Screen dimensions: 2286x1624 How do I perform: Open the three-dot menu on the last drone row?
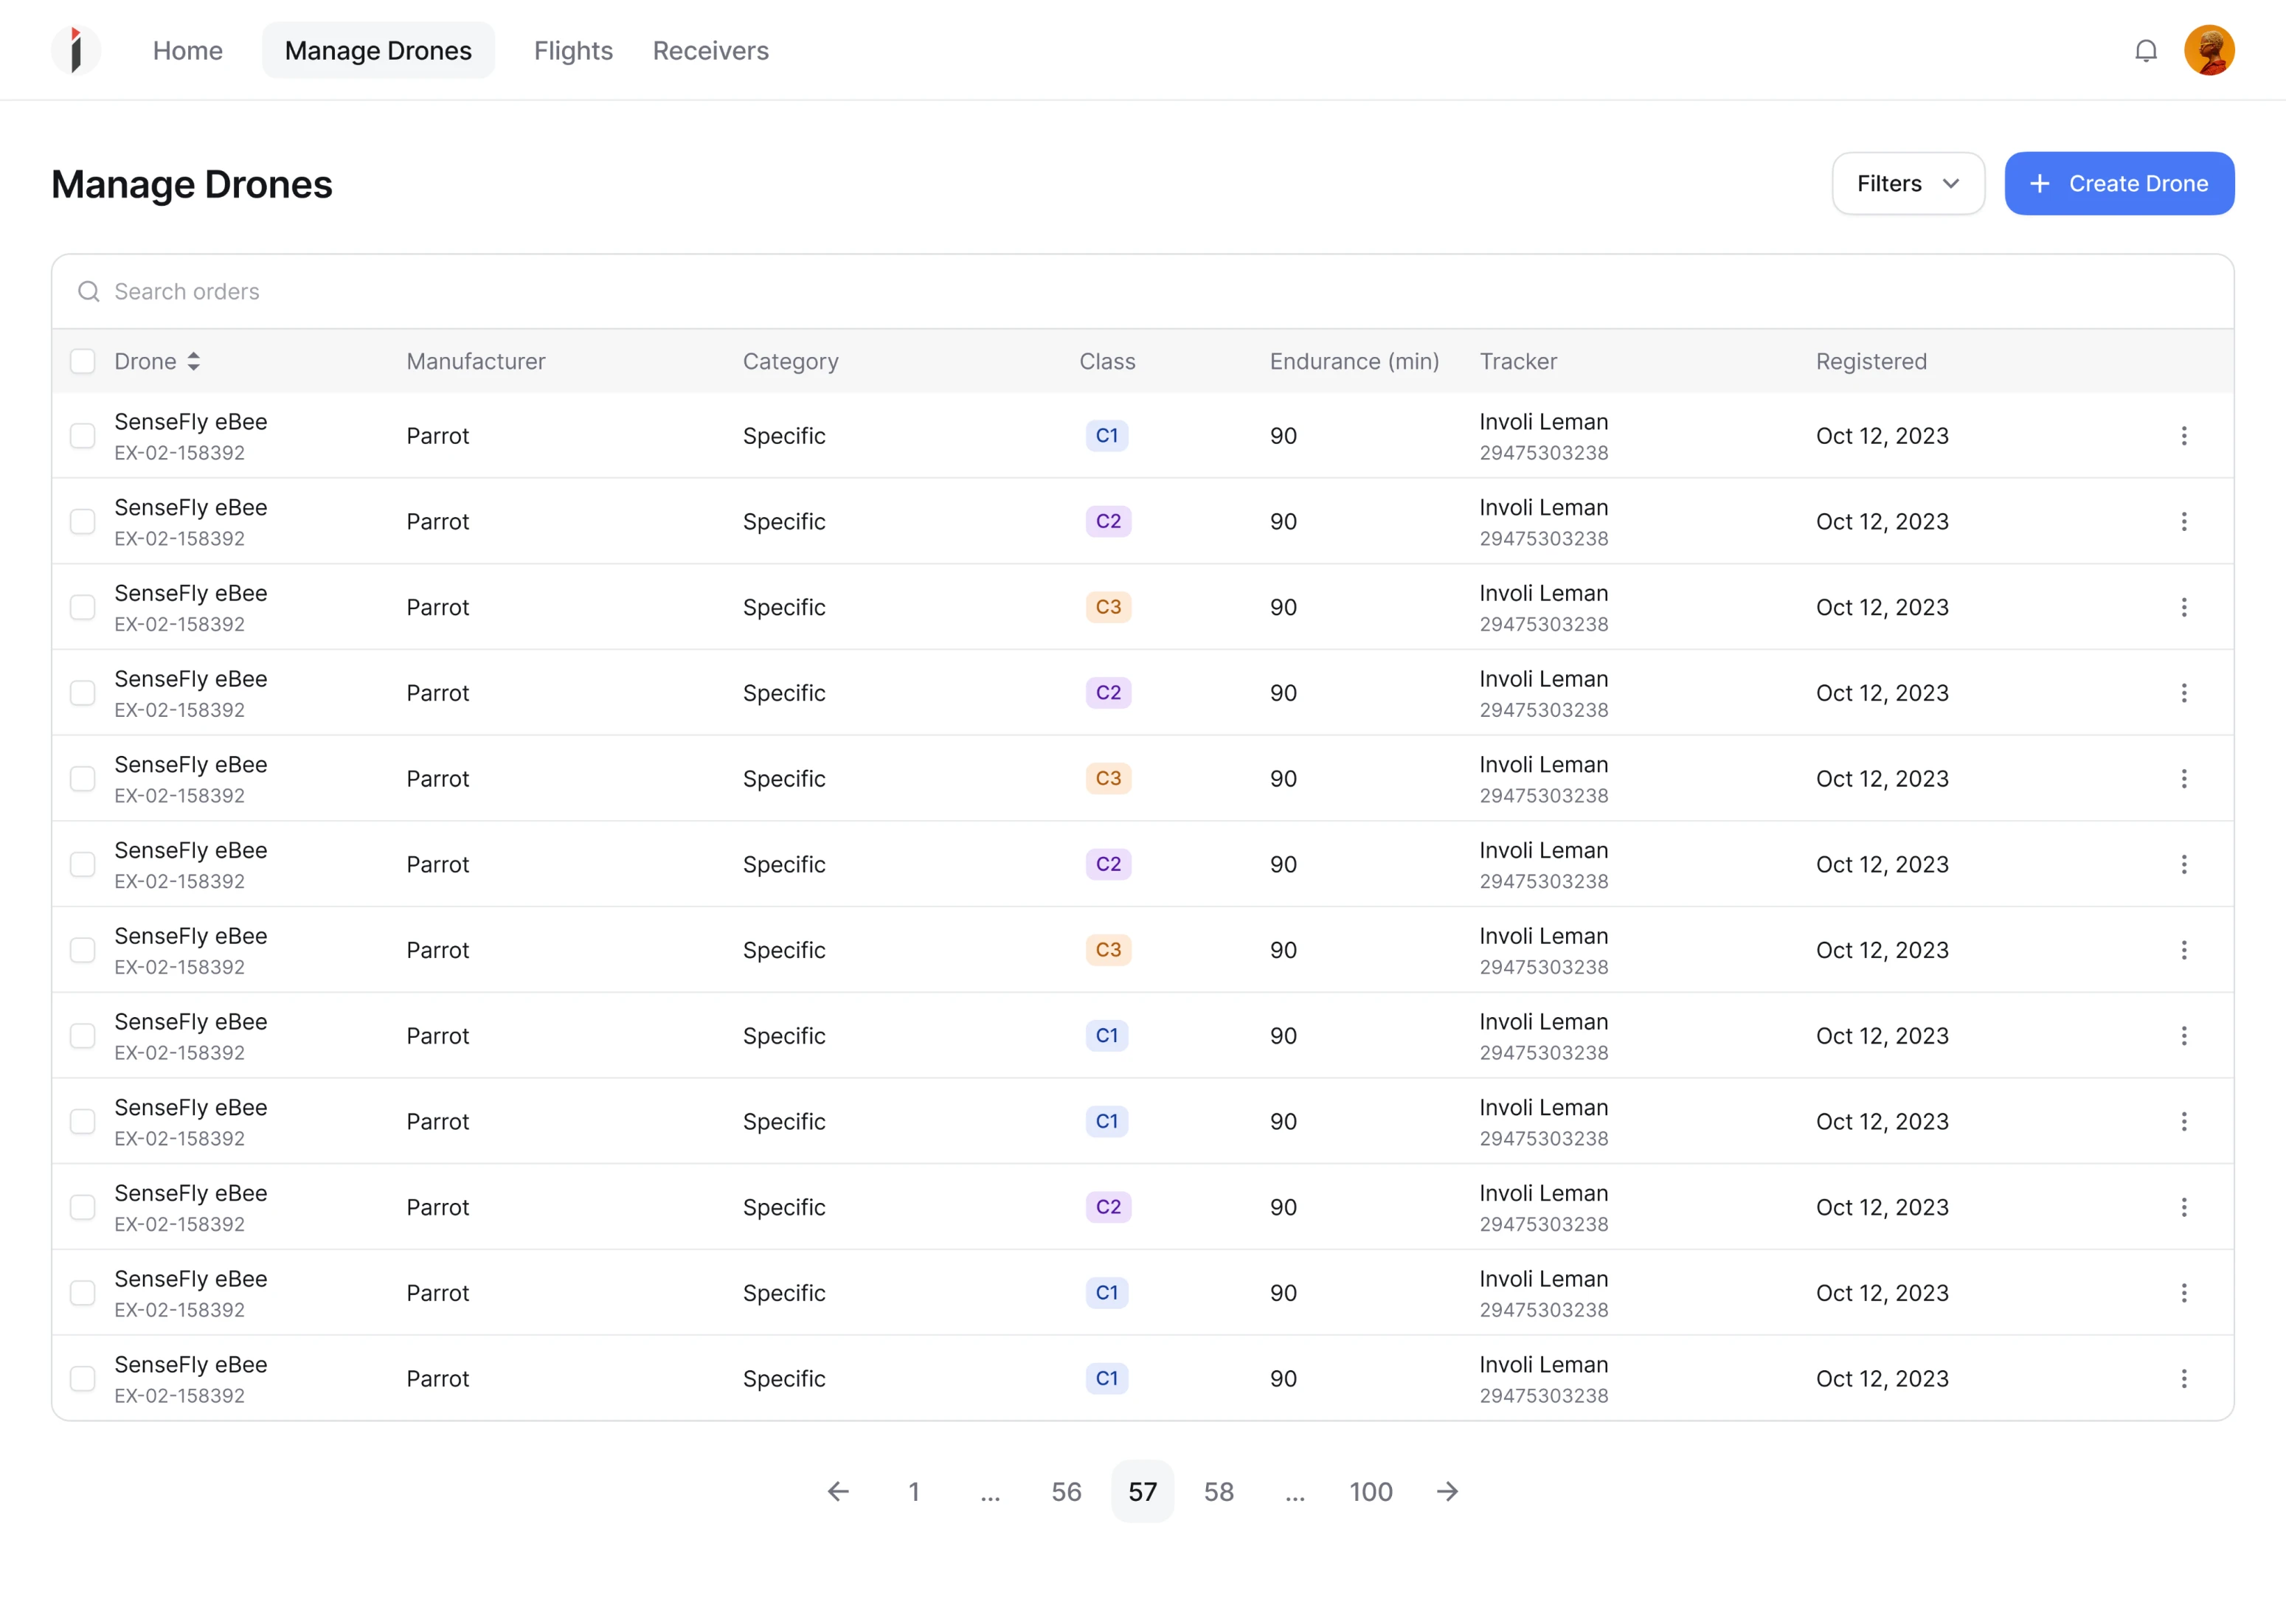[x=2185, y=1379]
